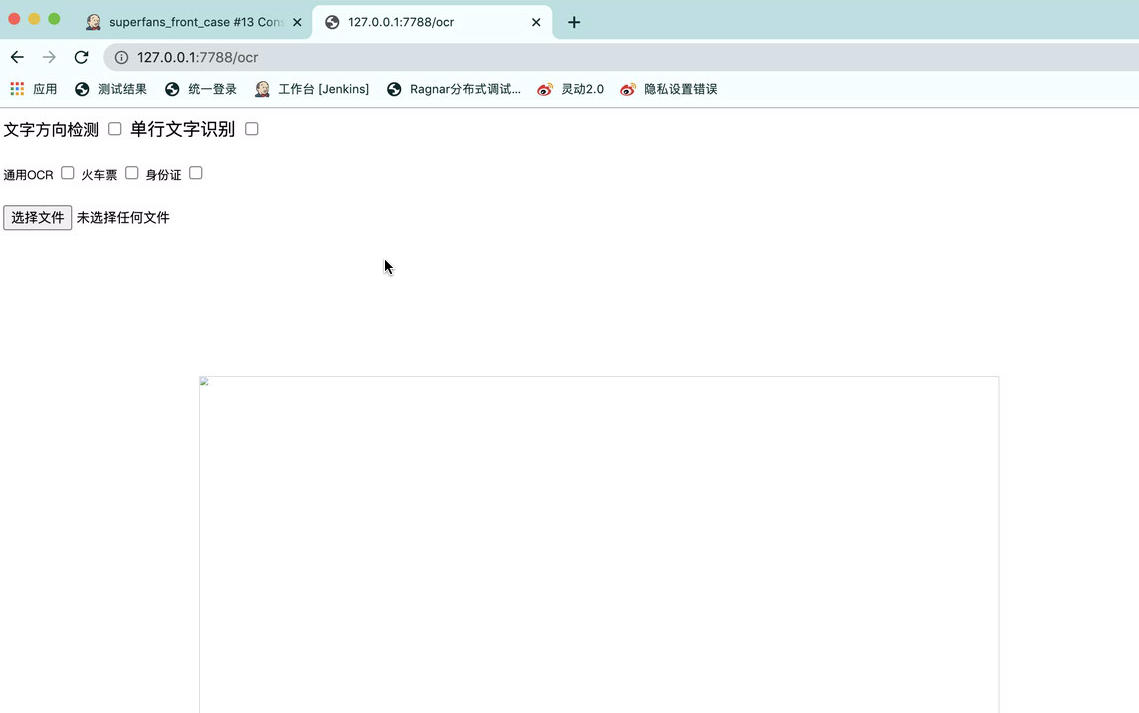This screenshot has height=713, width=1139.
Task: Enable the 单行文字识别 checkbox
Action: 251,128
